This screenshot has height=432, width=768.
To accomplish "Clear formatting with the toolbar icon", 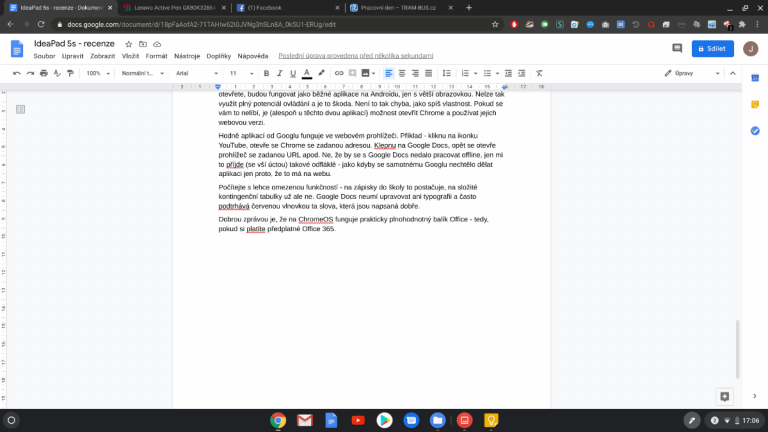I will tap(539, 73).
